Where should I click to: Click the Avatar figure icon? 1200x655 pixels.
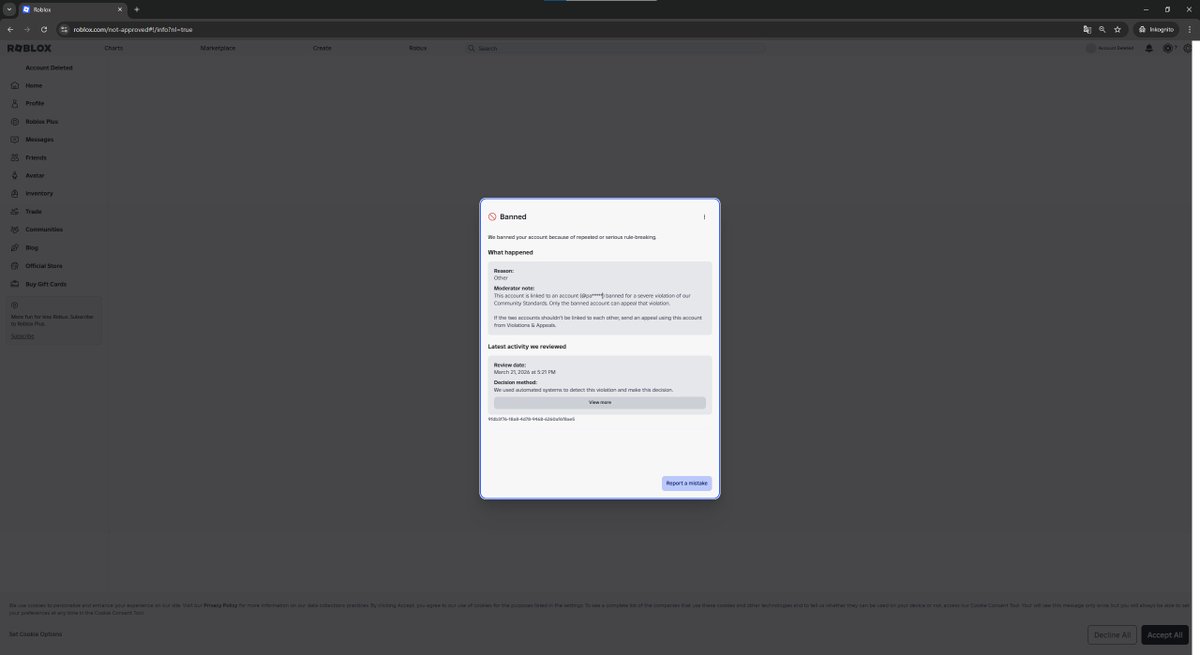coord(15,176)
